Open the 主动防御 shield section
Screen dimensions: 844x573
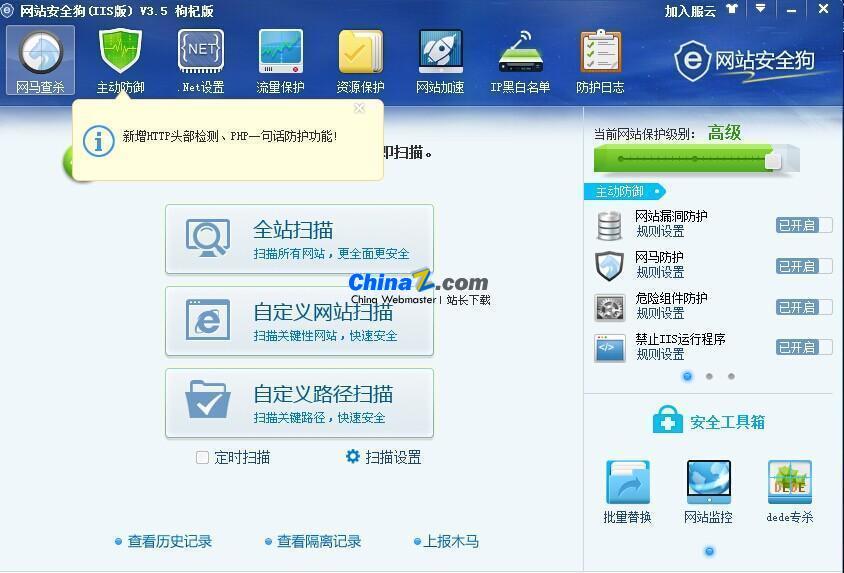pos(120,60)
